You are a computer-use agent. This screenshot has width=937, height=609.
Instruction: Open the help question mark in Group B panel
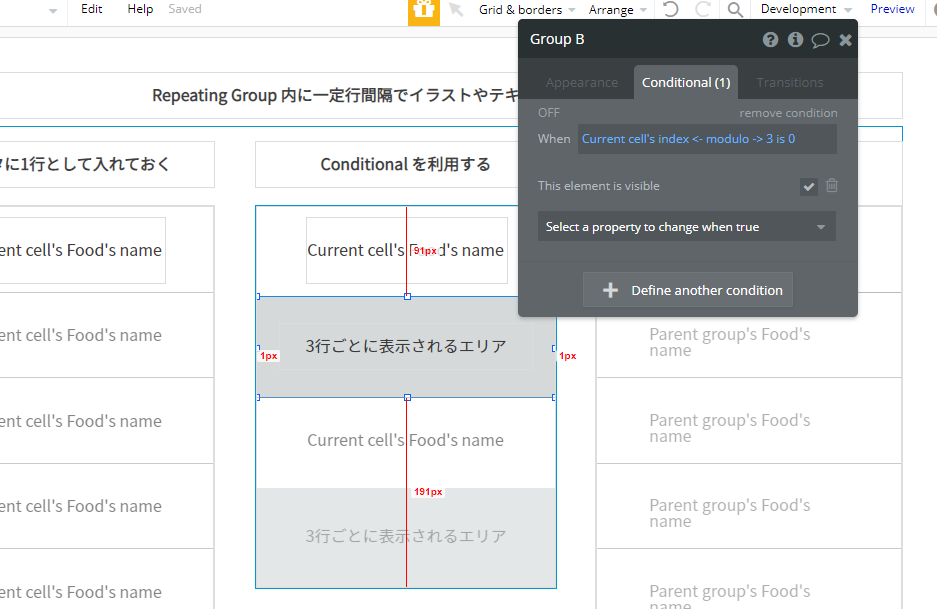pyautogui.click(x=770, y=39)
